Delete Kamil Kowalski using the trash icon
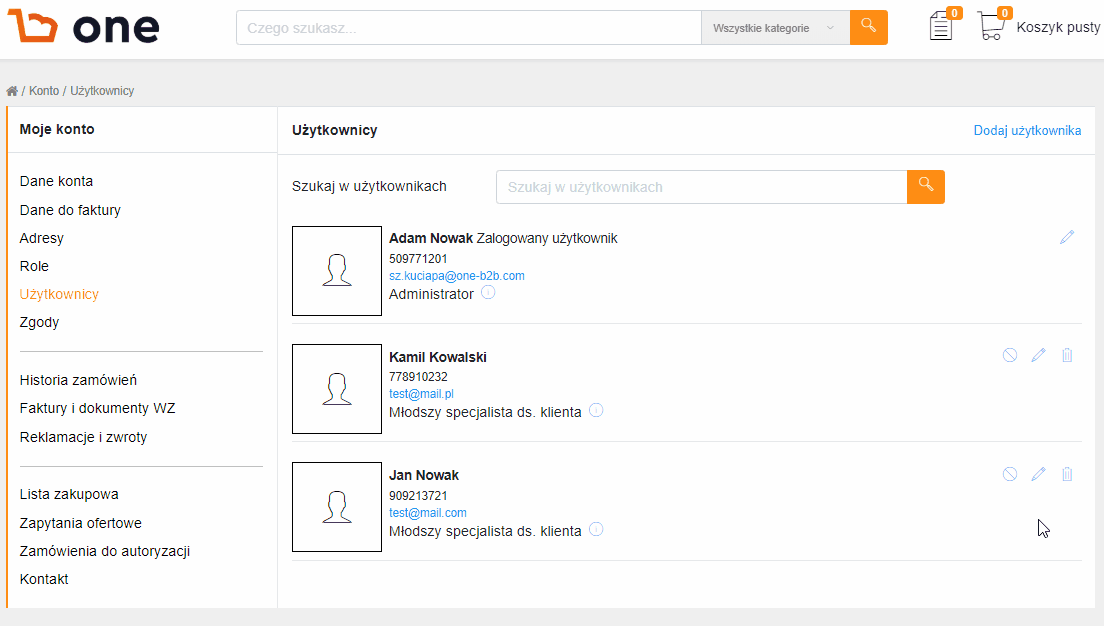1104x626 pixels. (1067, 355)
